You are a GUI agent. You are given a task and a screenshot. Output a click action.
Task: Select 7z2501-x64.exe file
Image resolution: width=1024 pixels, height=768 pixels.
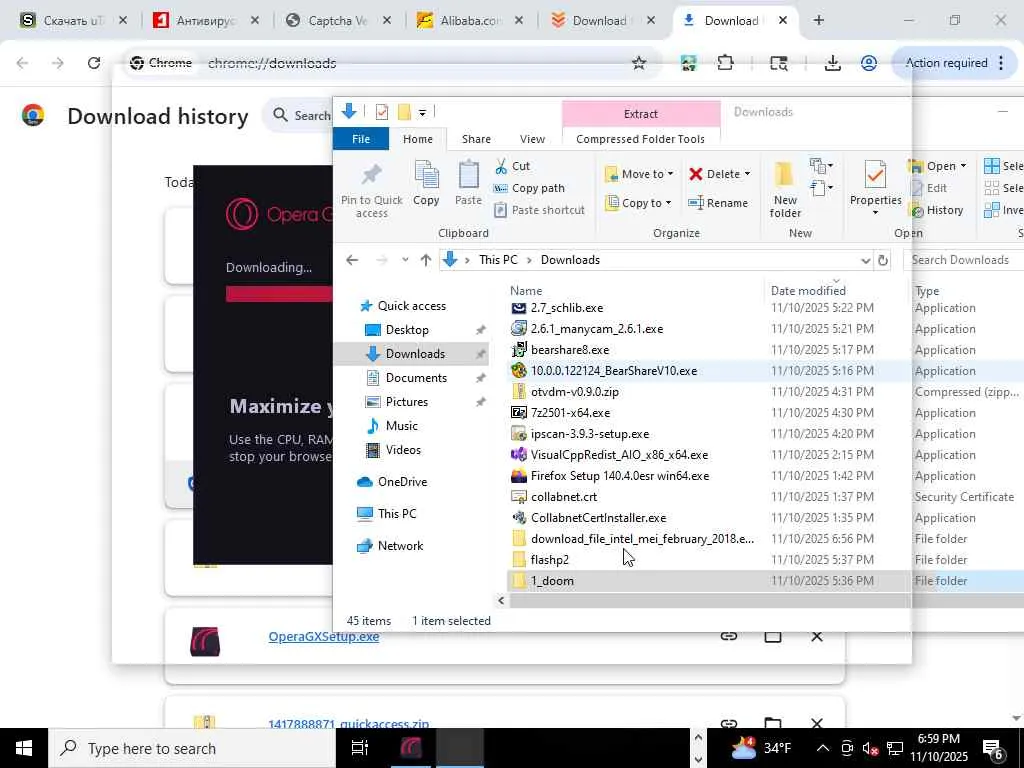(570, 413)
